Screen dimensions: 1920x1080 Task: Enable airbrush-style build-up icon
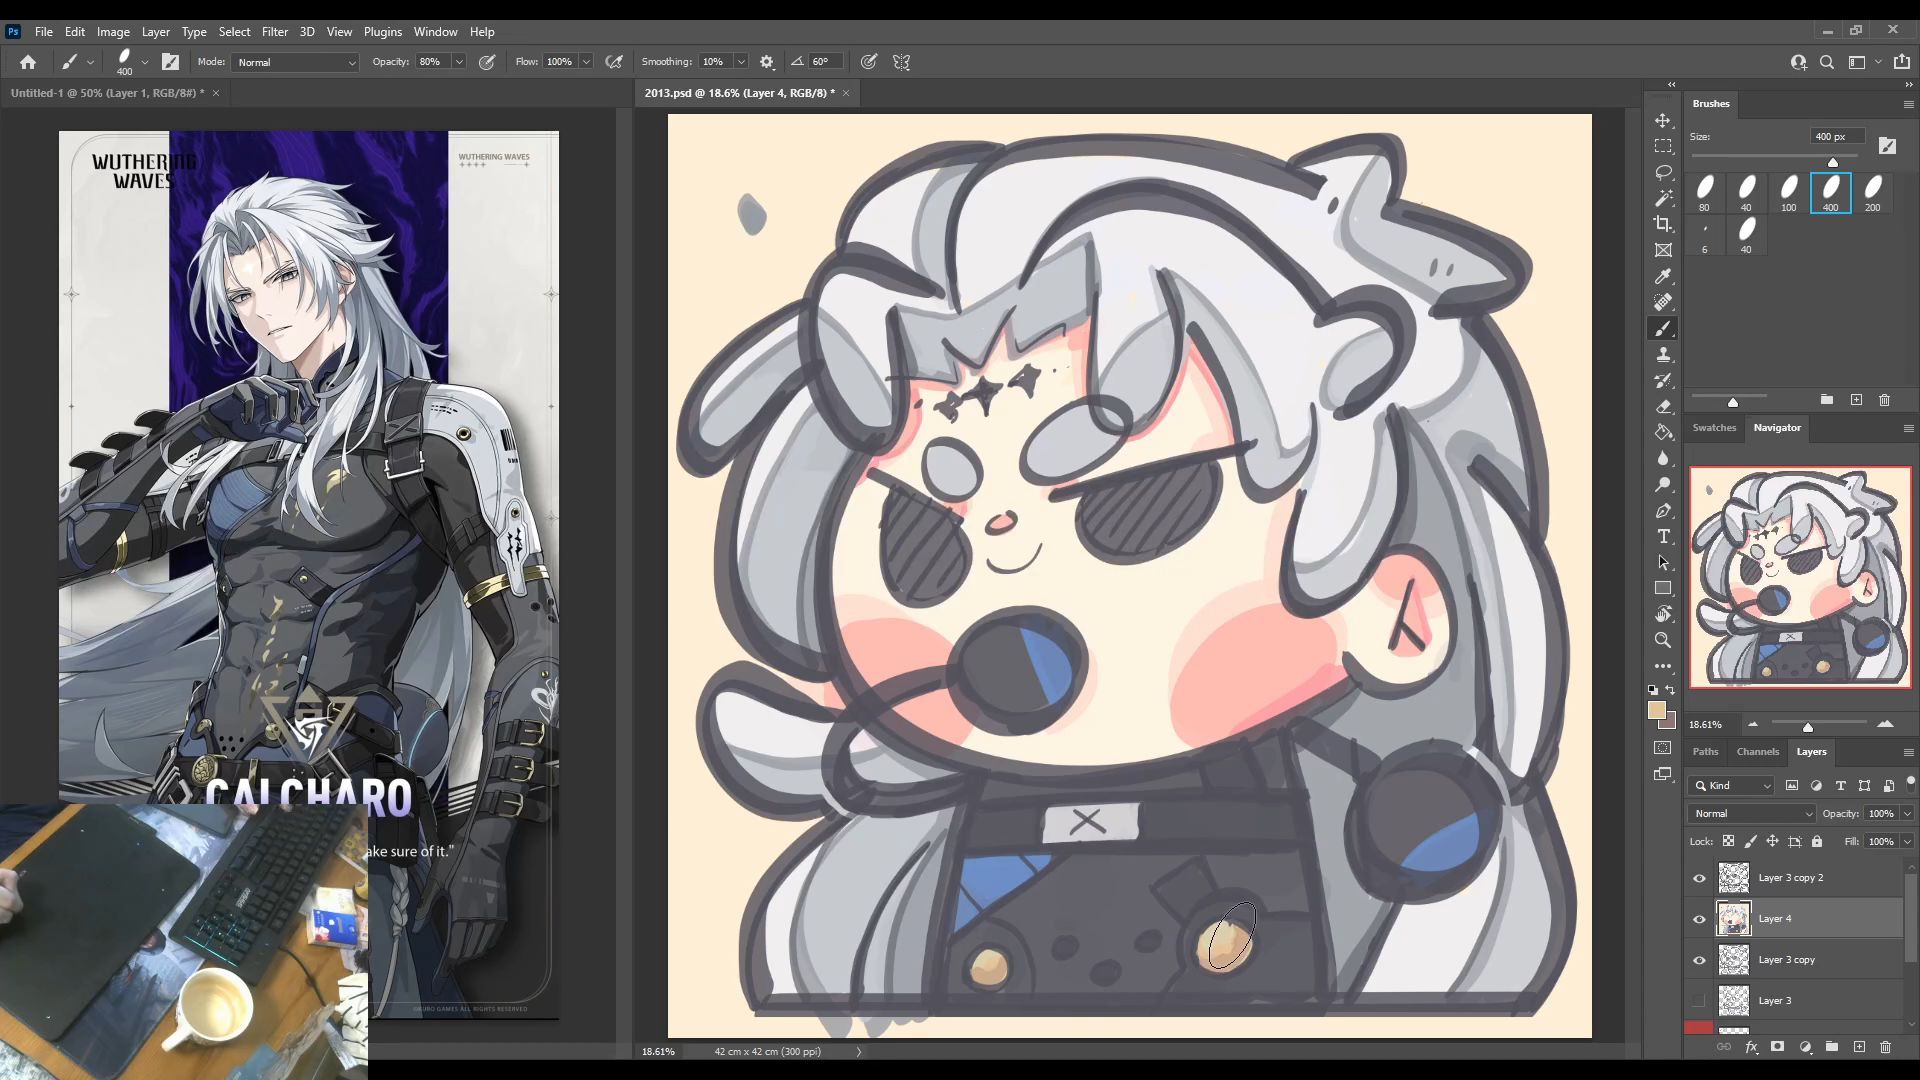click(x=614, y=62)
